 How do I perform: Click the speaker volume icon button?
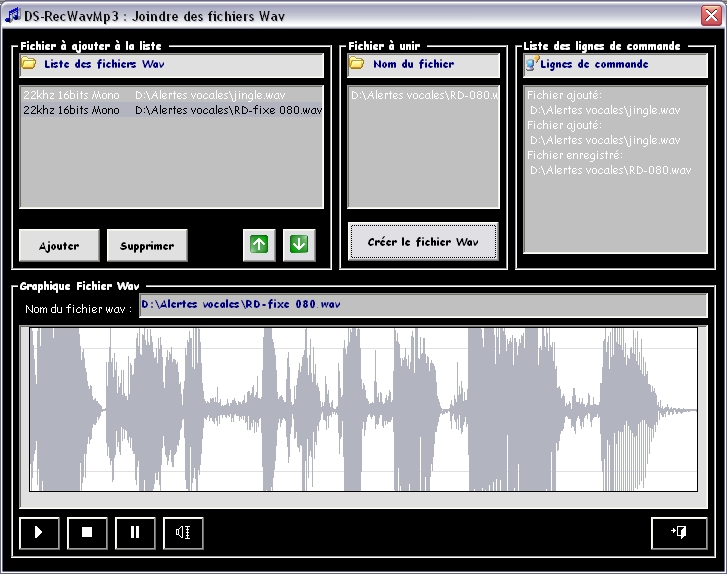point(183,532)
